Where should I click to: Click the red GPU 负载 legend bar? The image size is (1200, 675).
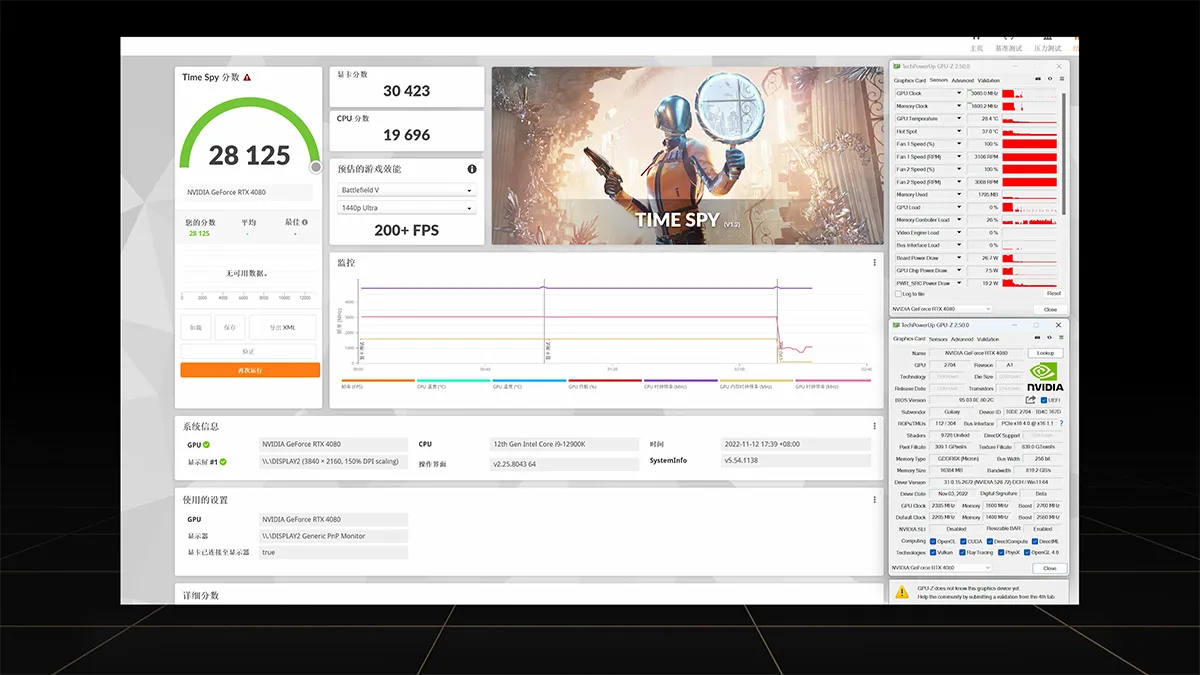(x=605, y=380)
